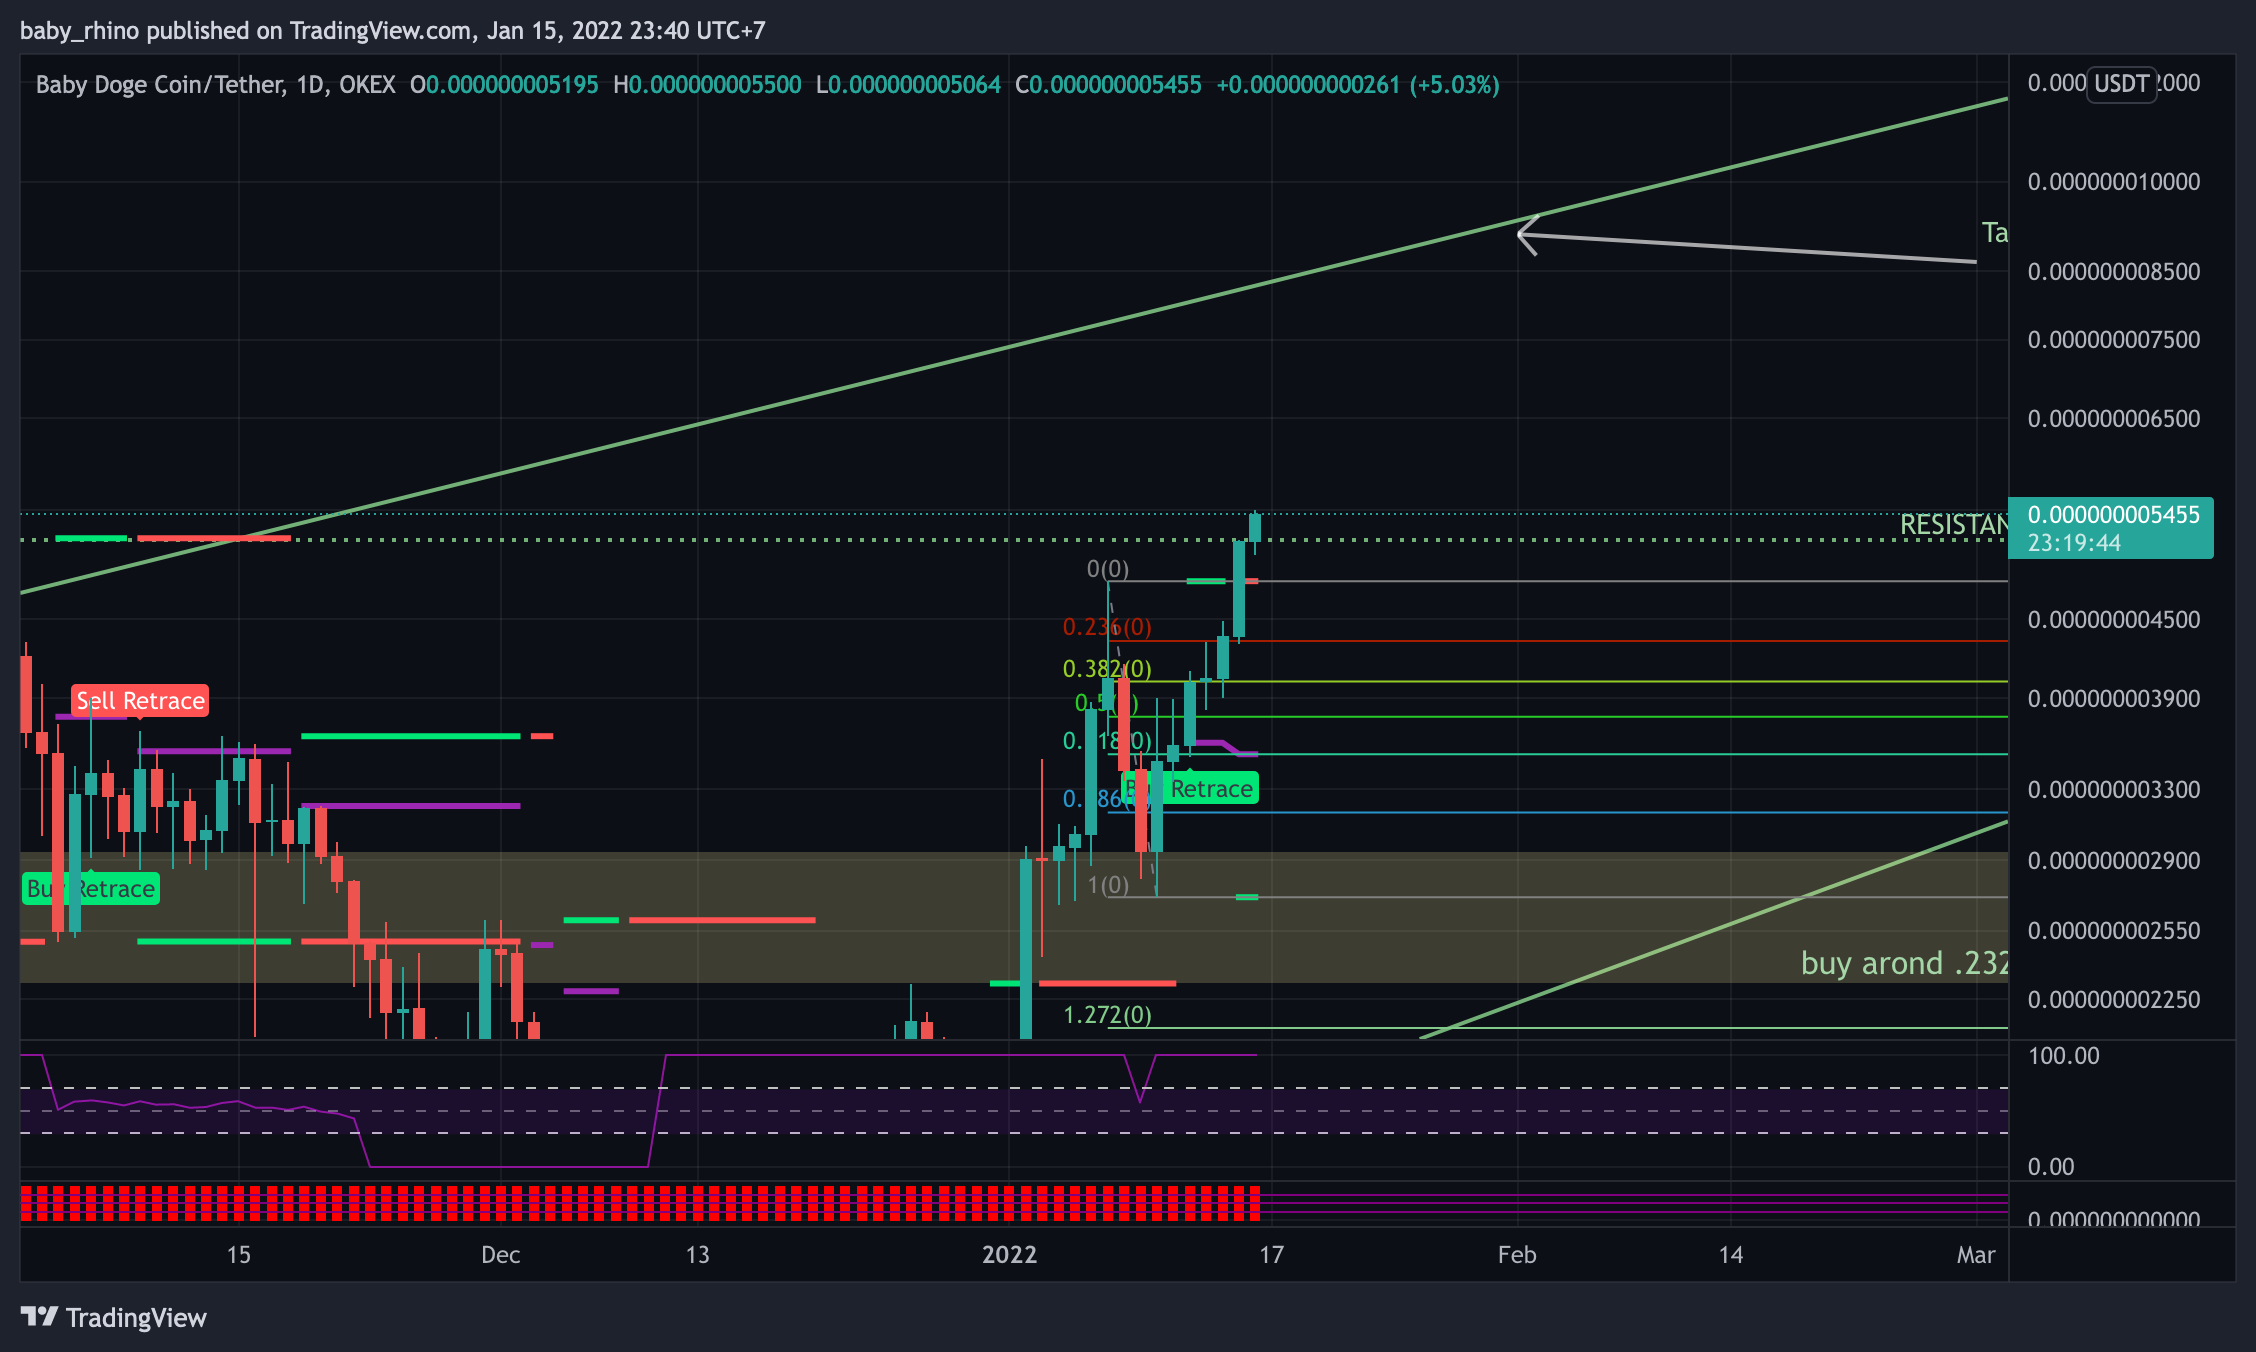Image resolution: width=2256 pixels, height=1352 pixels.
Task: Click the +5.03% change value
Action: [1455, 85]
